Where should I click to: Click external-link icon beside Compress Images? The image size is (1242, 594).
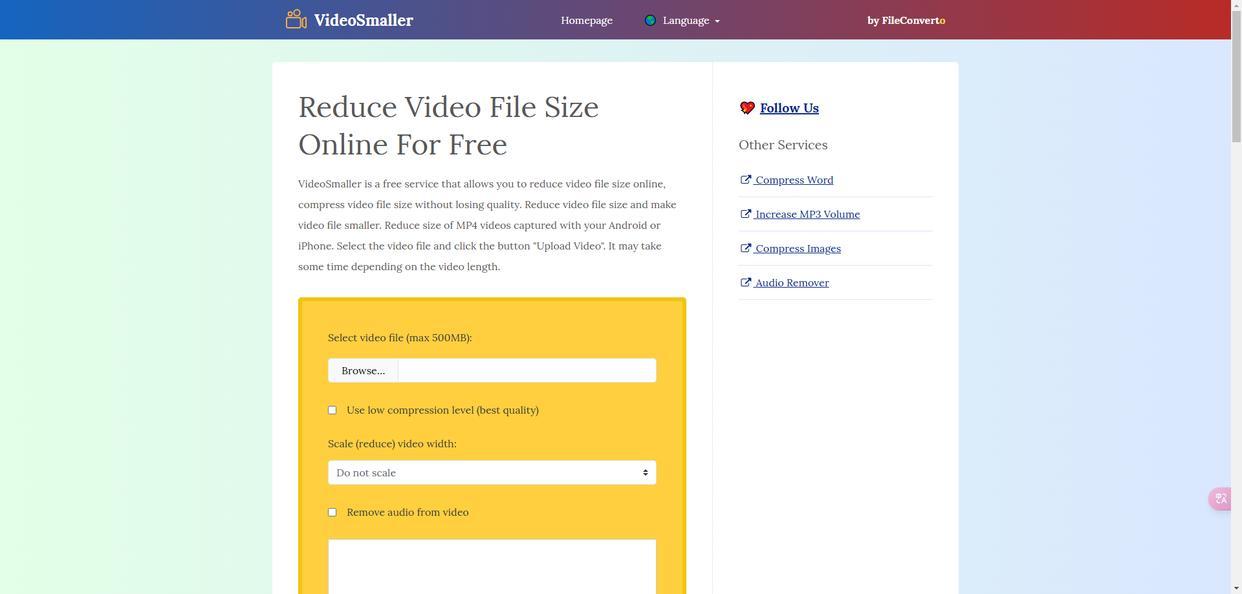pos(745,248)
